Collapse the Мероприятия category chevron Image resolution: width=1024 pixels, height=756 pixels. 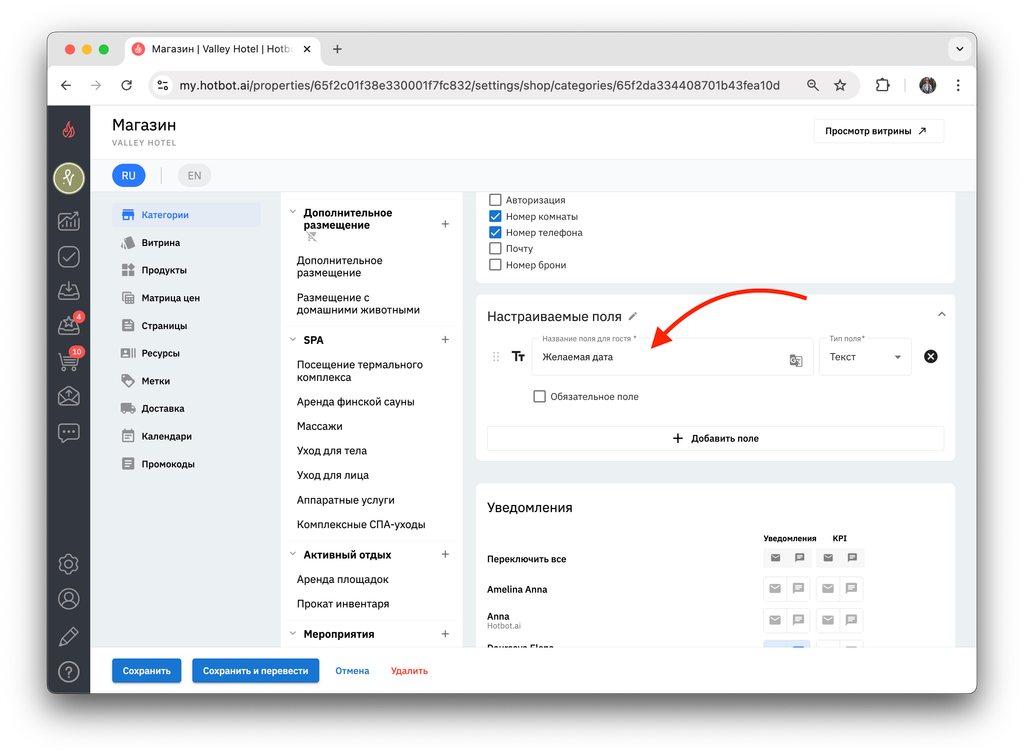point(293,633)
